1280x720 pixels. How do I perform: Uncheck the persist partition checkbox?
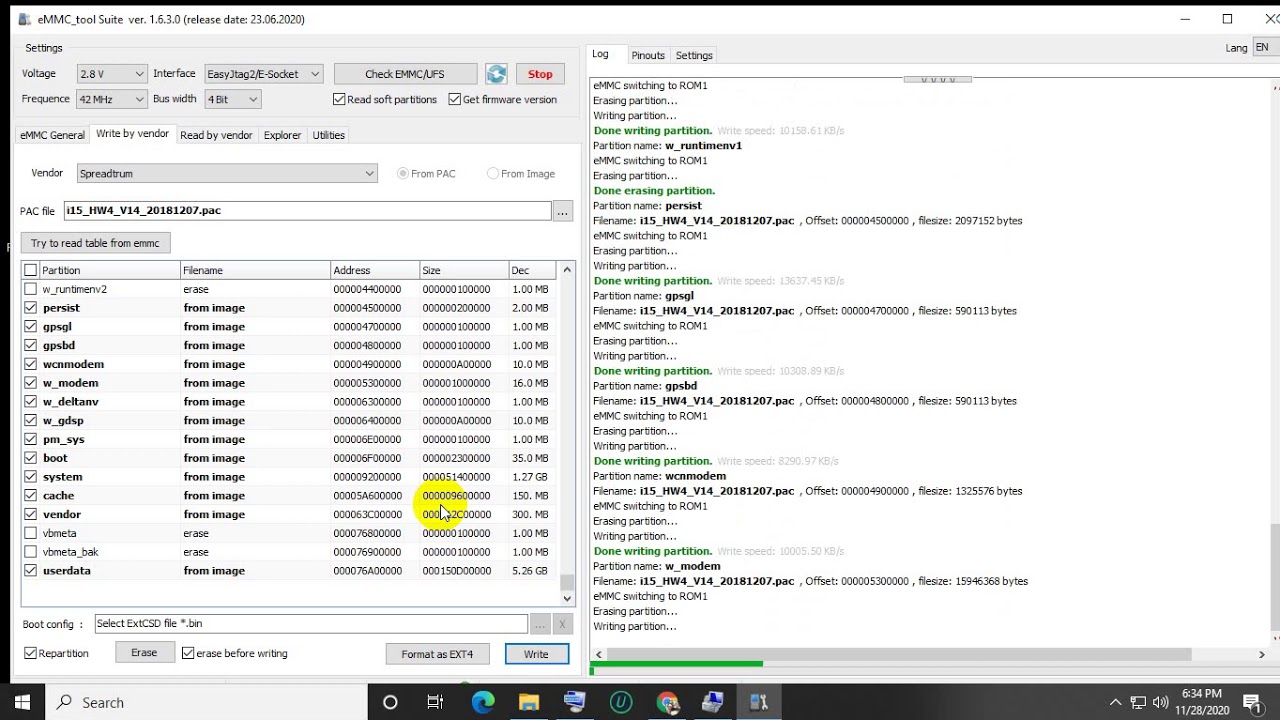31,308
